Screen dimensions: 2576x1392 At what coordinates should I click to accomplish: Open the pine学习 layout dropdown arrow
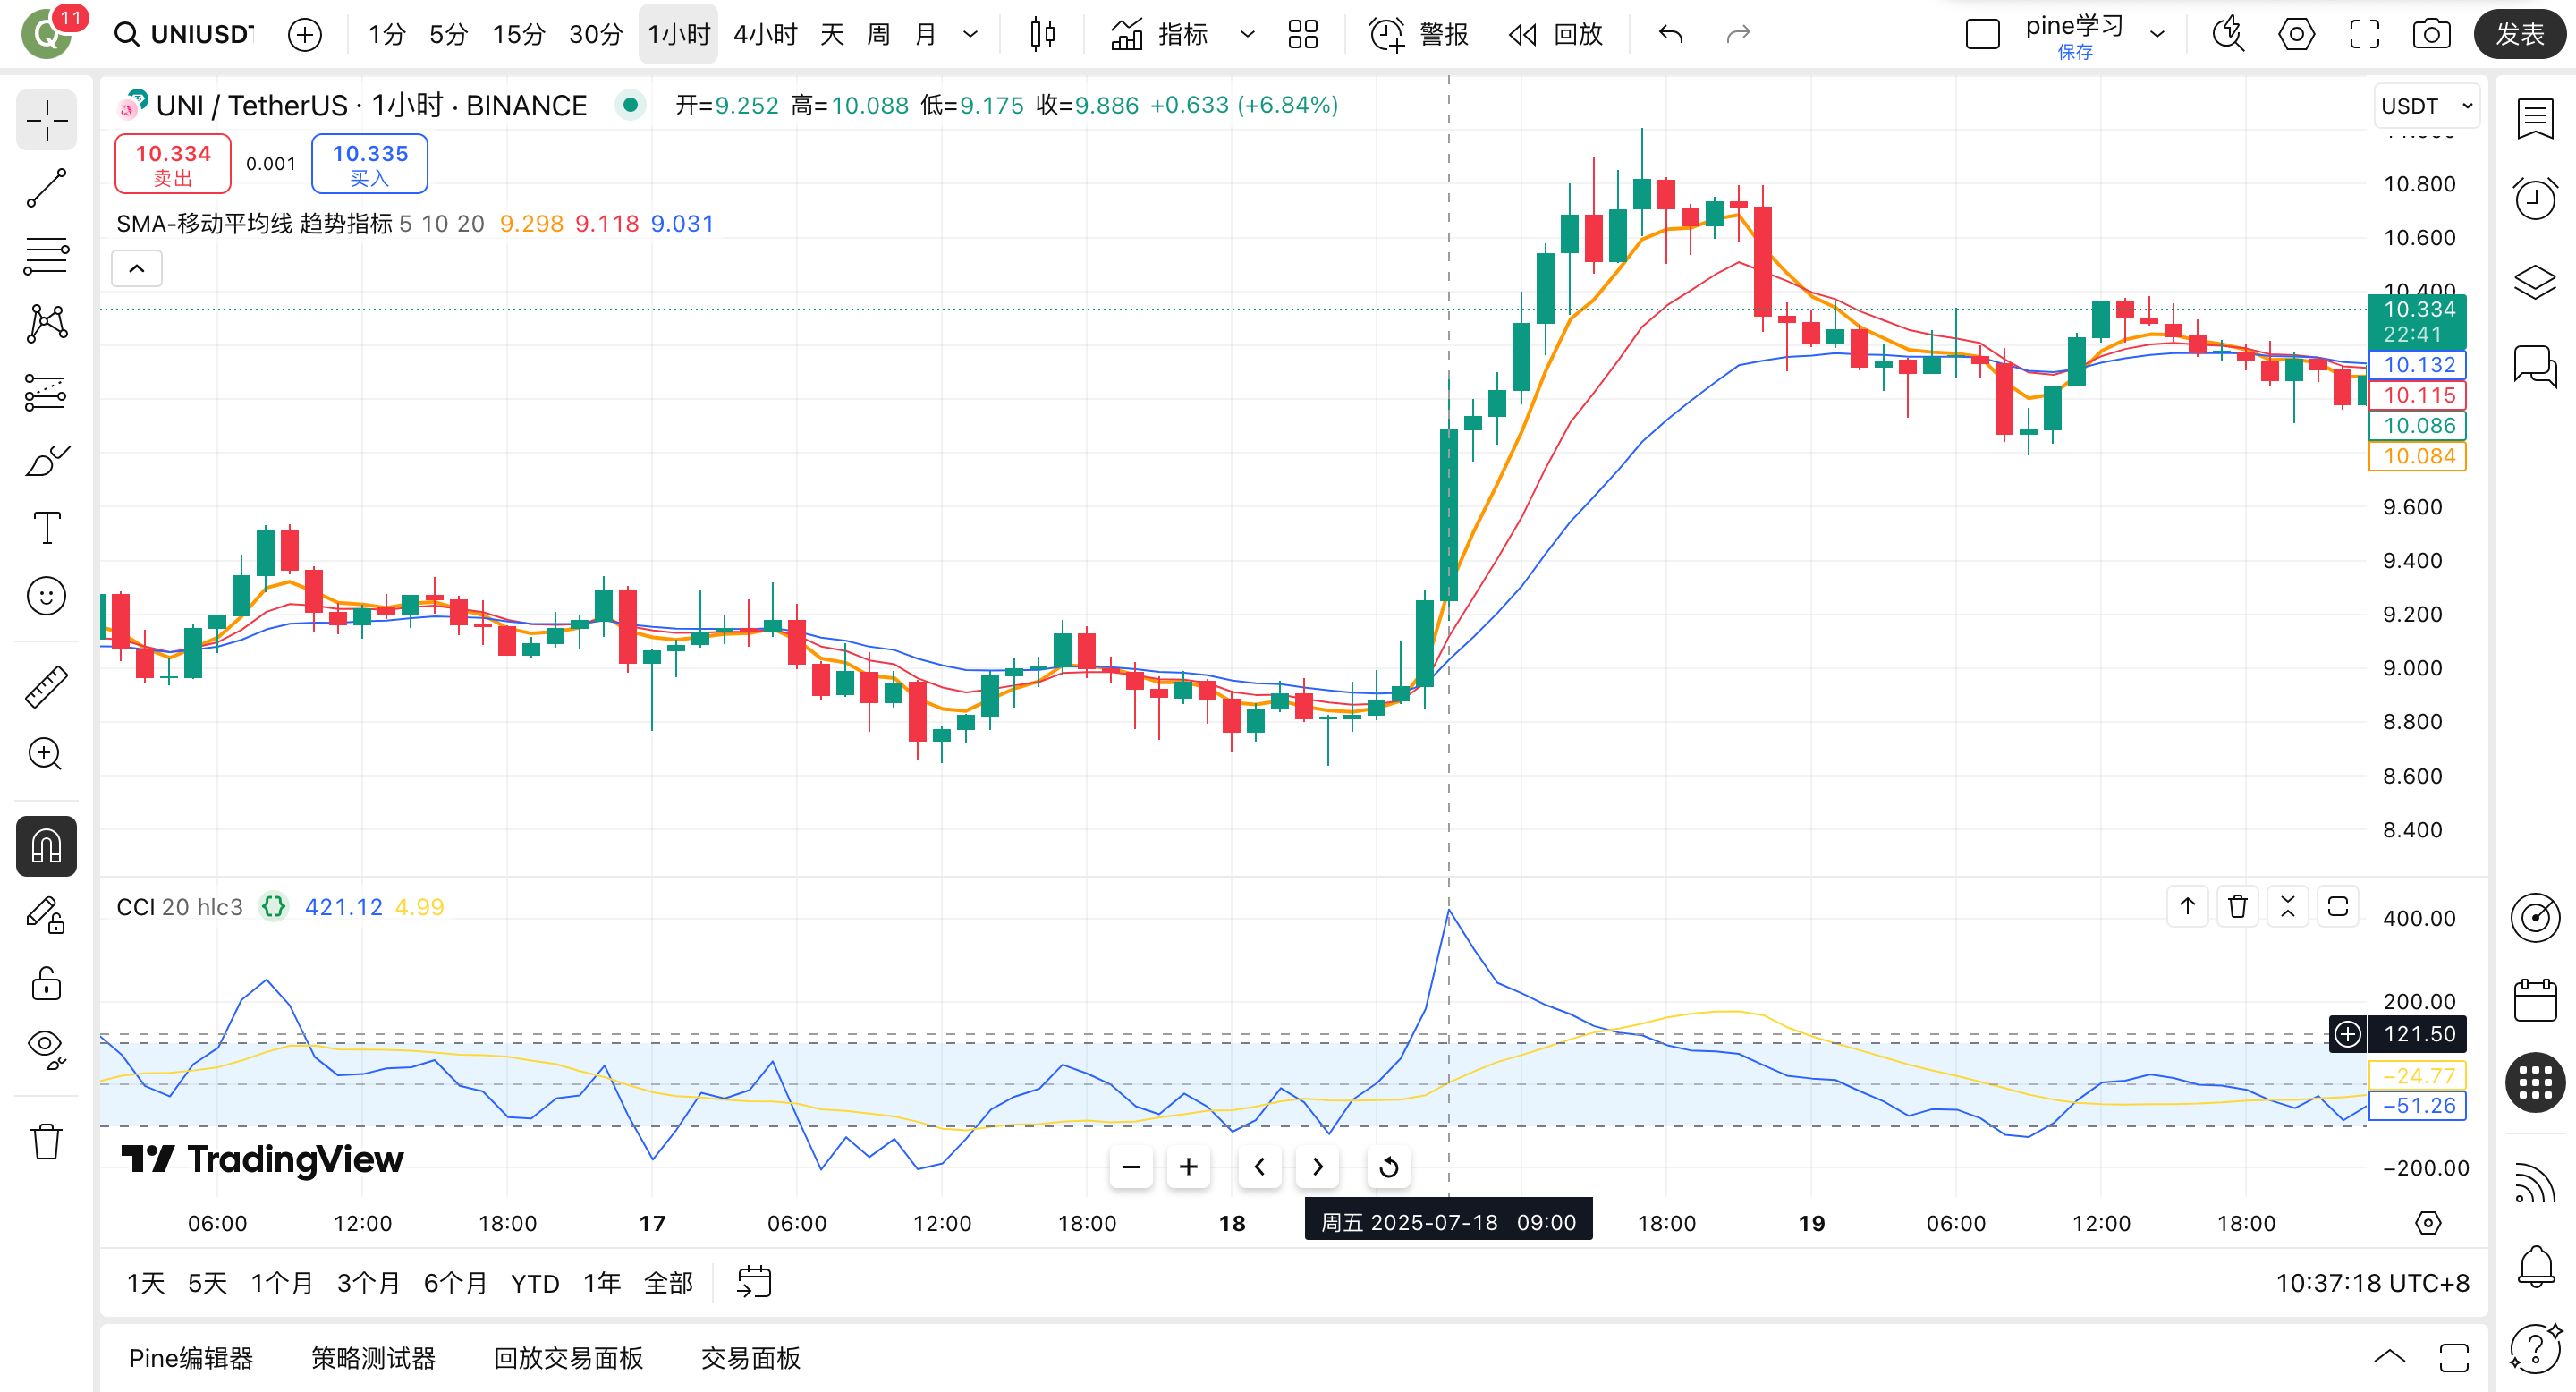(x=2157, y=34)
